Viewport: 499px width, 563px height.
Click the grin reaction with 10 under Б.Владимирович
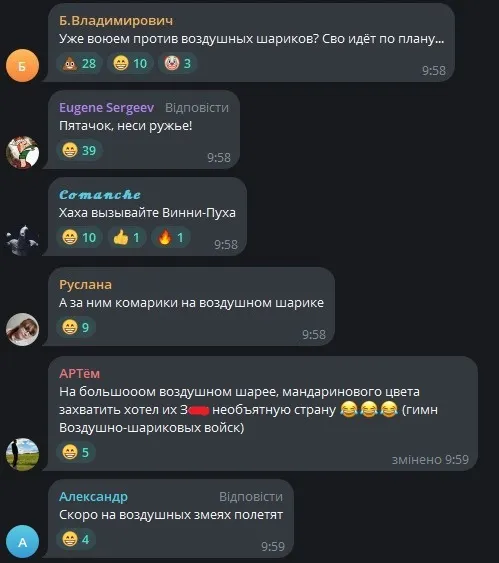click(x=130, y=64)
